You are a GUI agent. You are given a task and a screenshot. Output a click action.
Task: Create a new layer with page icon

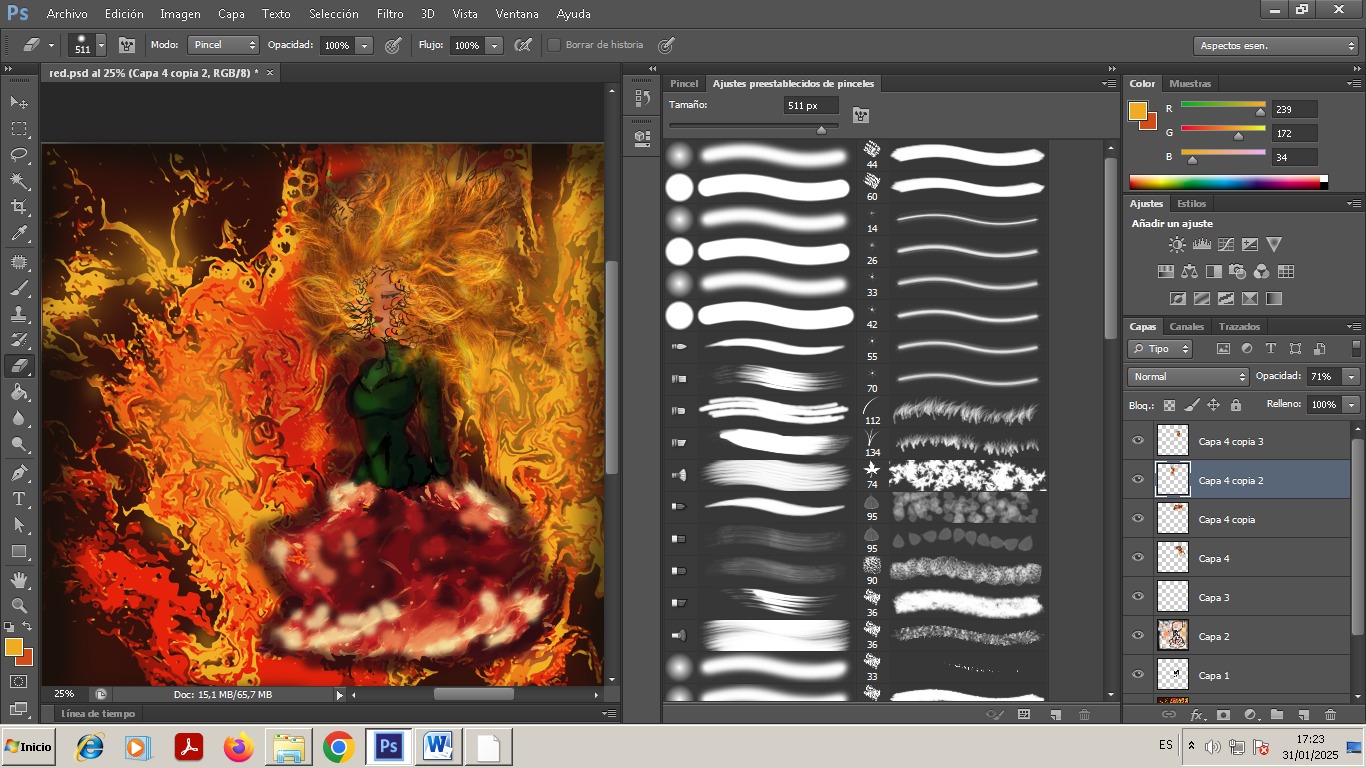[1303, 715]
